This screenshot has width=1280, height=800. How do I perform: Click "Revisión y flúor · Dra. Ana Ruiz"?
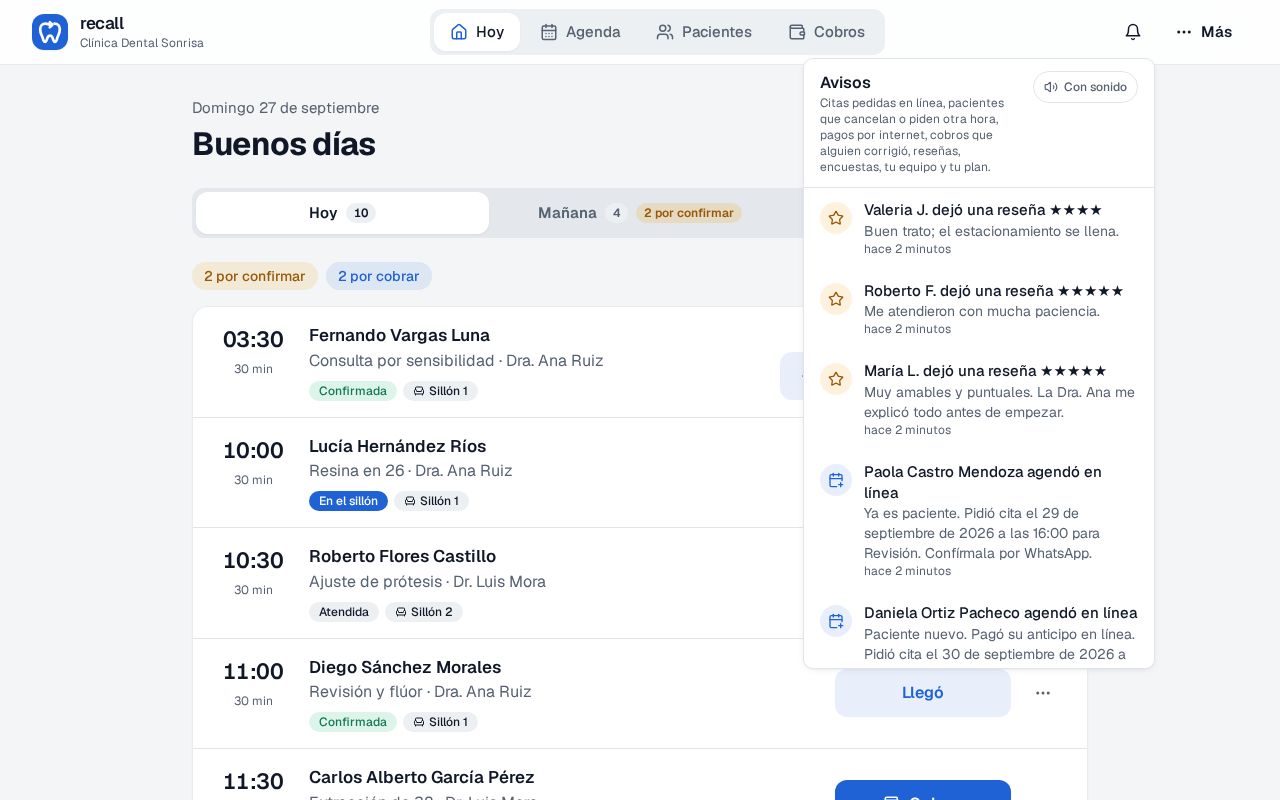(420, 691)
